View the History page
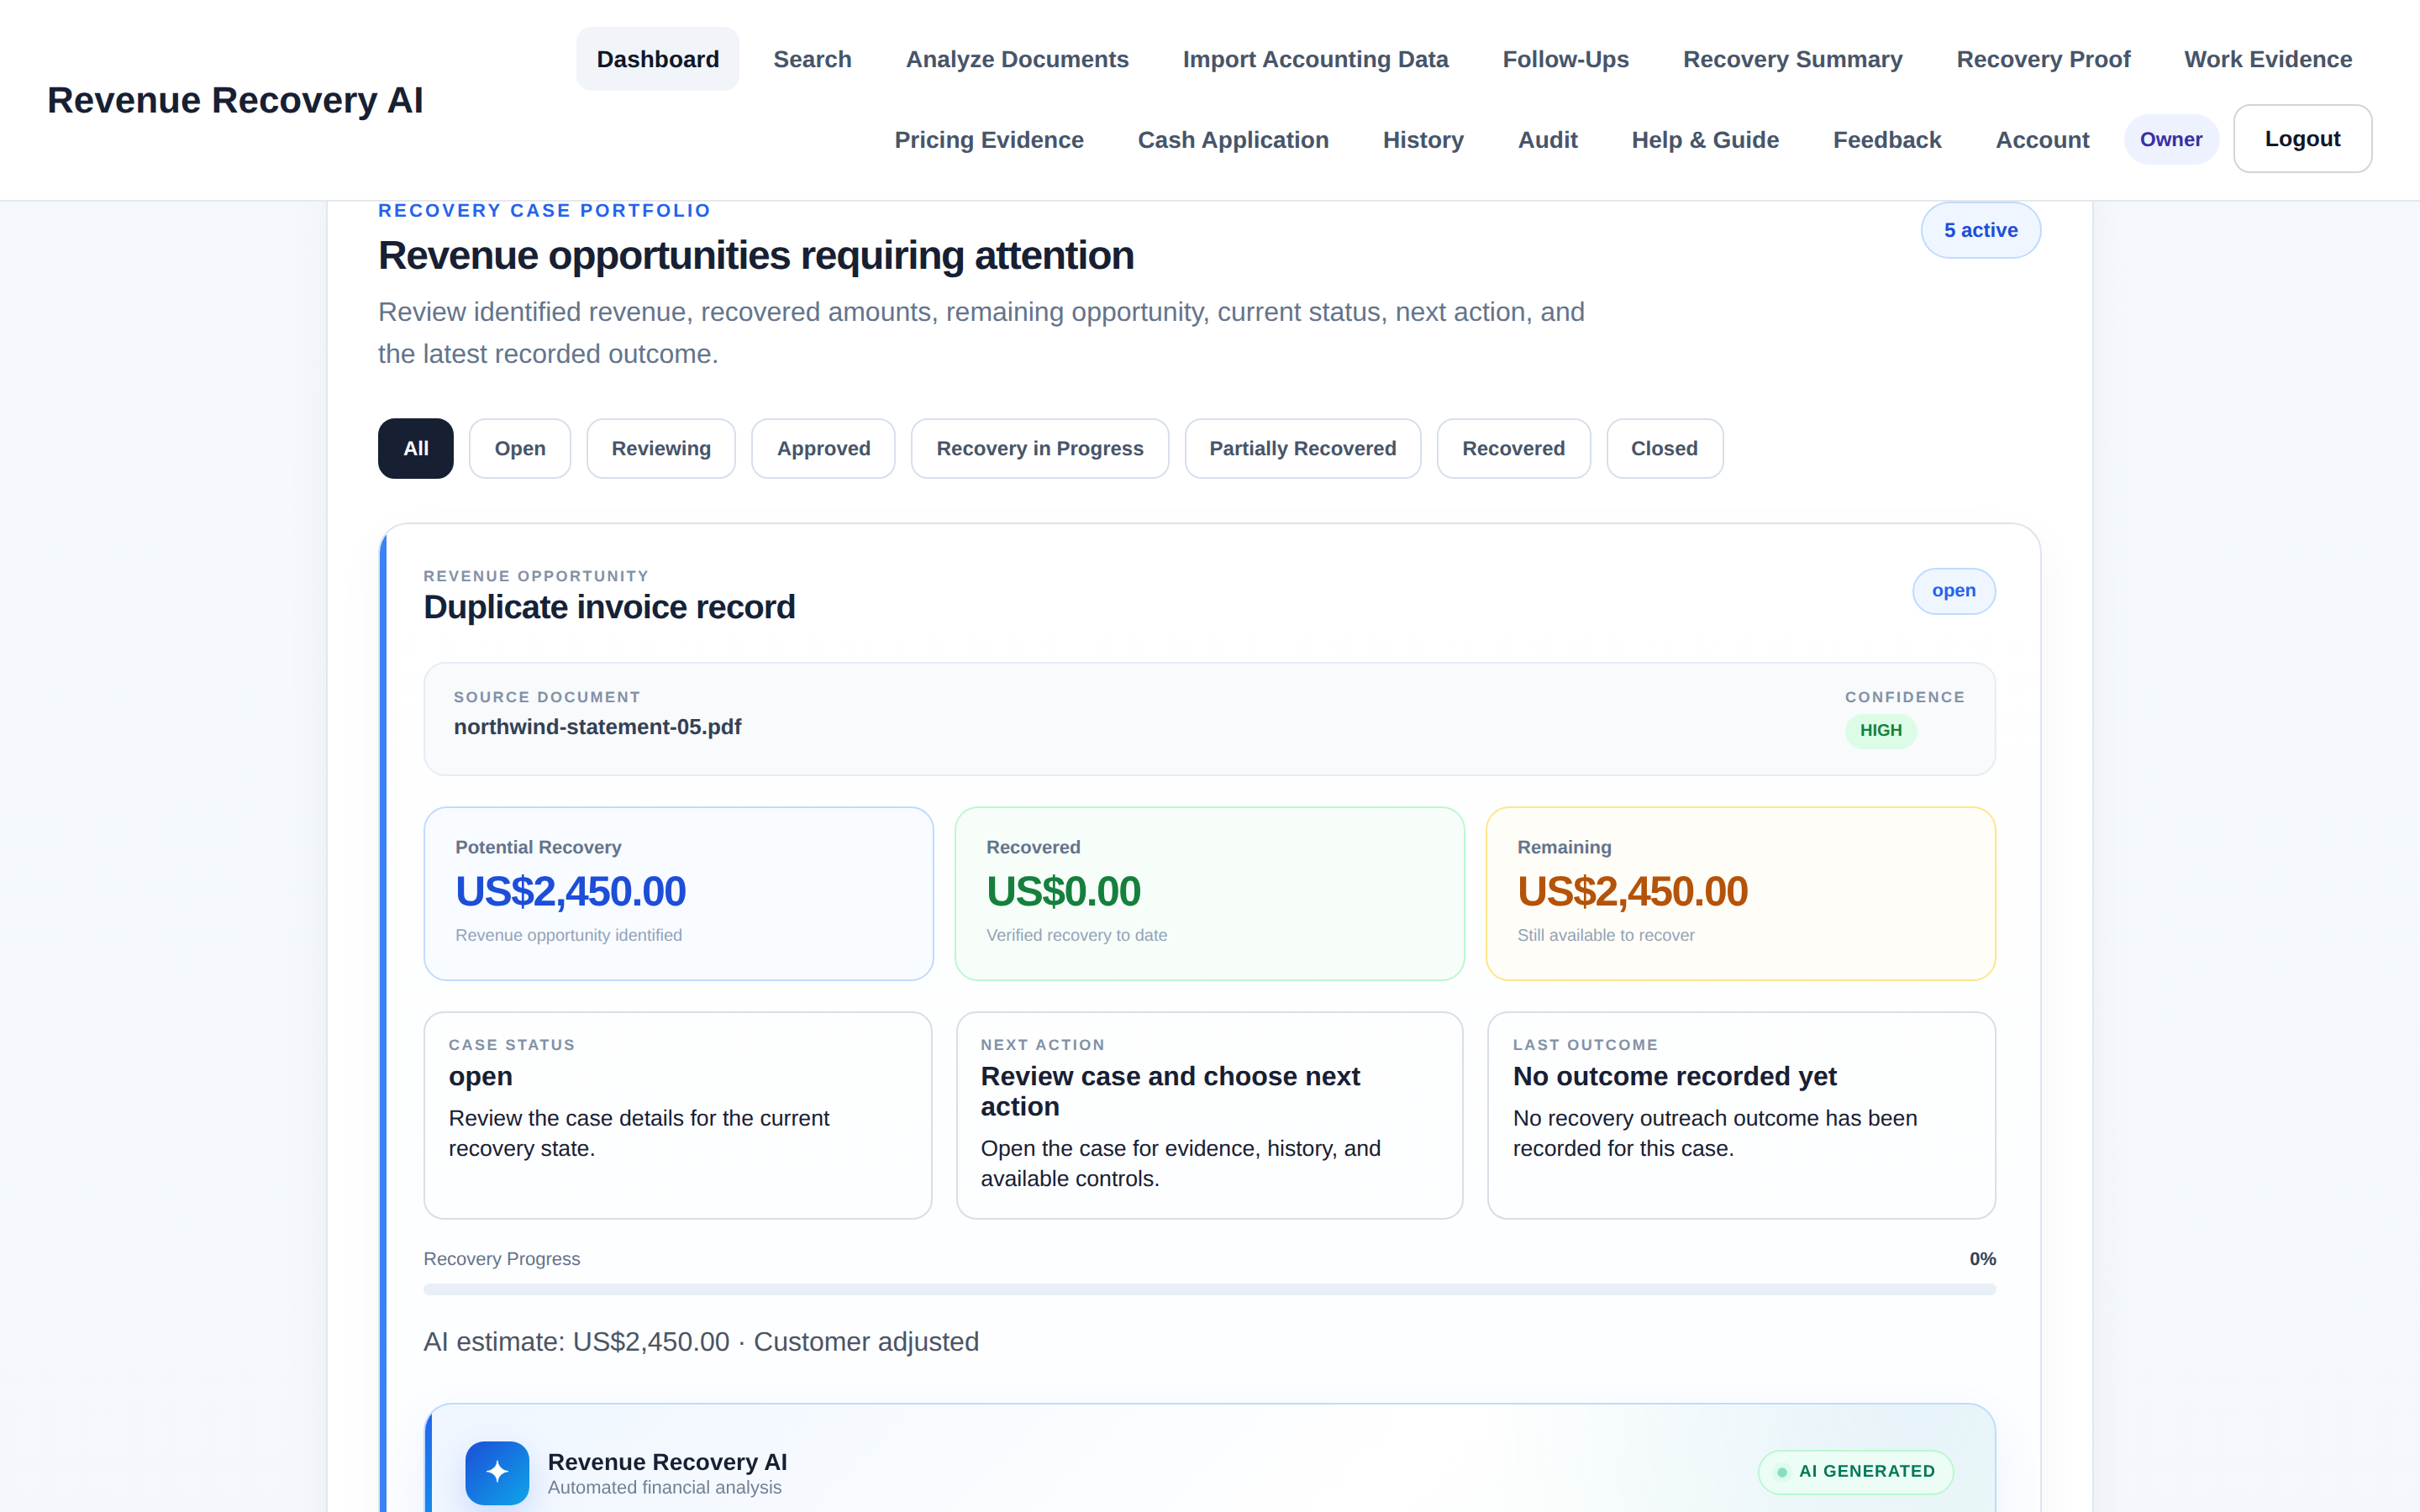This screenshot has height=1512, width=2420. click(x=1423, y=140)
